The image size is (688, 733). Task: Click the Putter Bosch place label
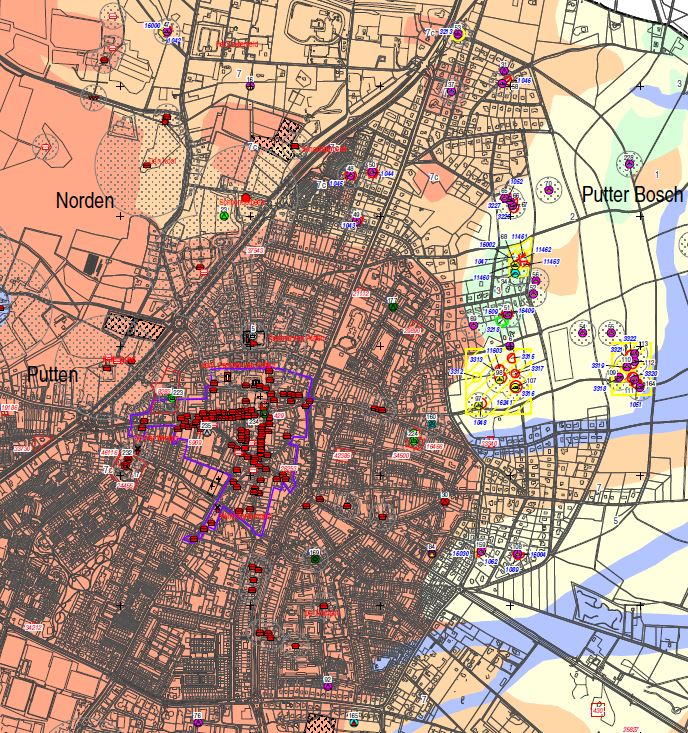click(x=631, y=194)
